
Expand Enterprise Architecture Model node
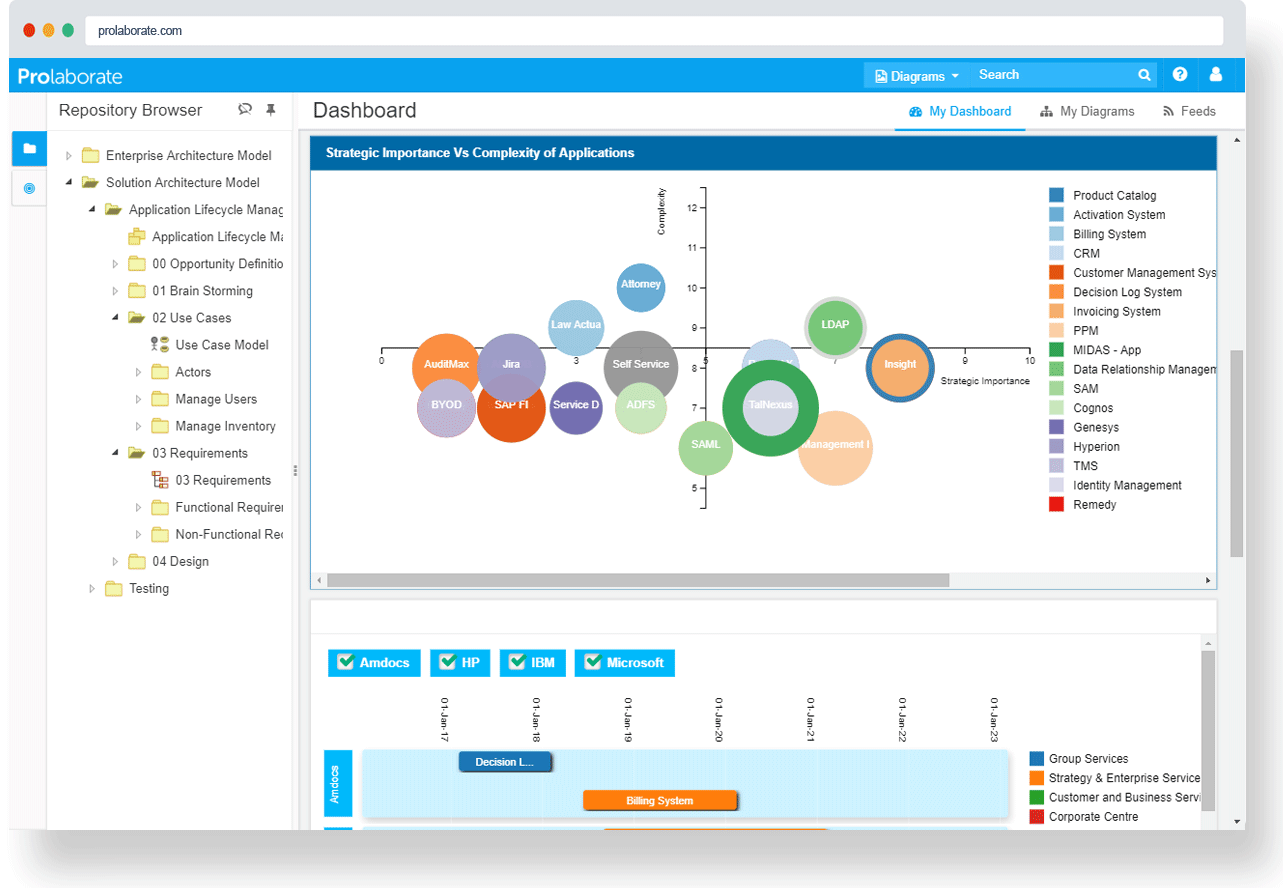(69, 156)
